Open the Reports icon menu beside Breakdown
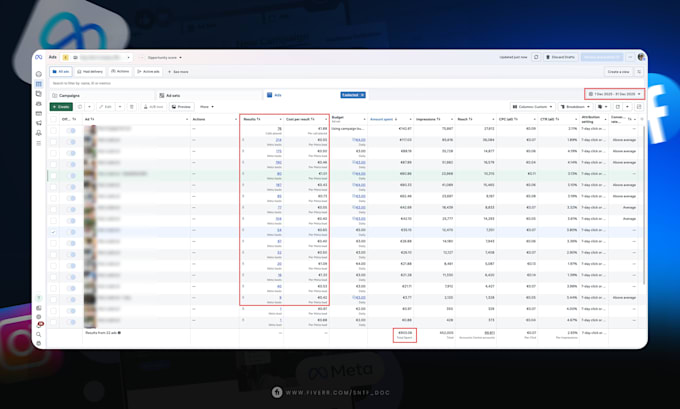The image size is (680, 409). click(x=602, y=107)
